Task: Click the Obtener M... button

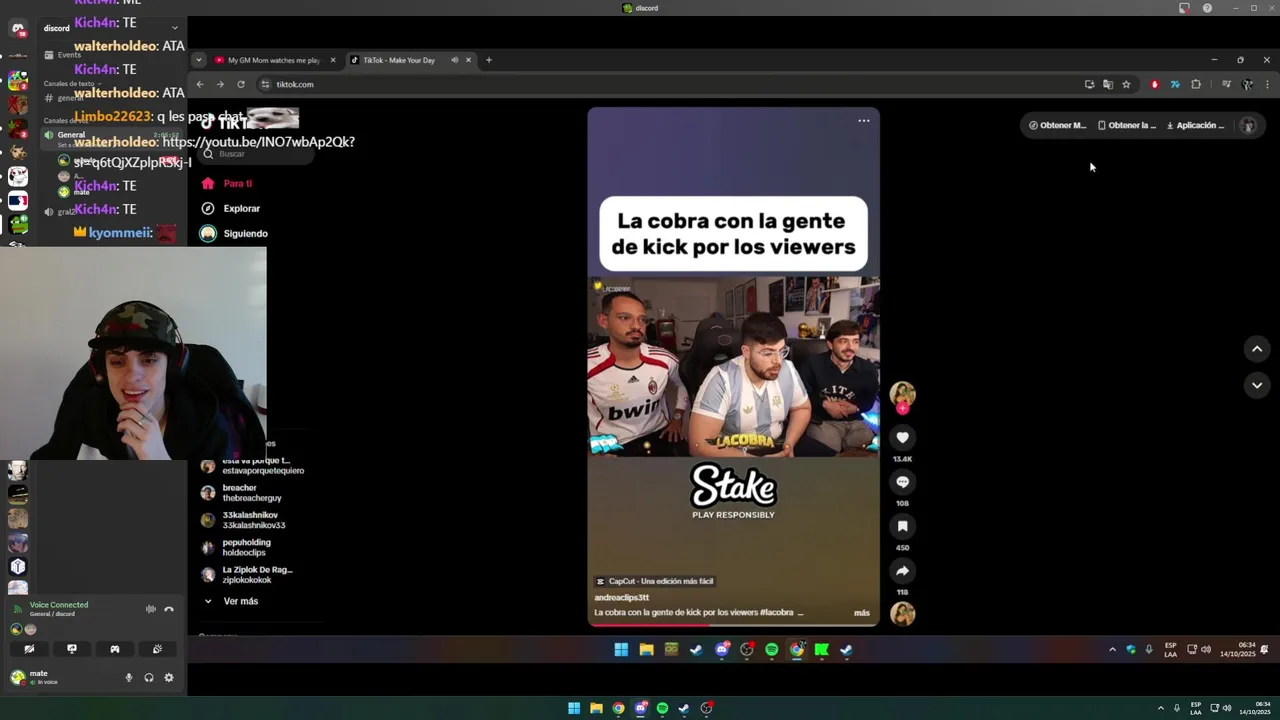Action: [x=1057, y=125]
